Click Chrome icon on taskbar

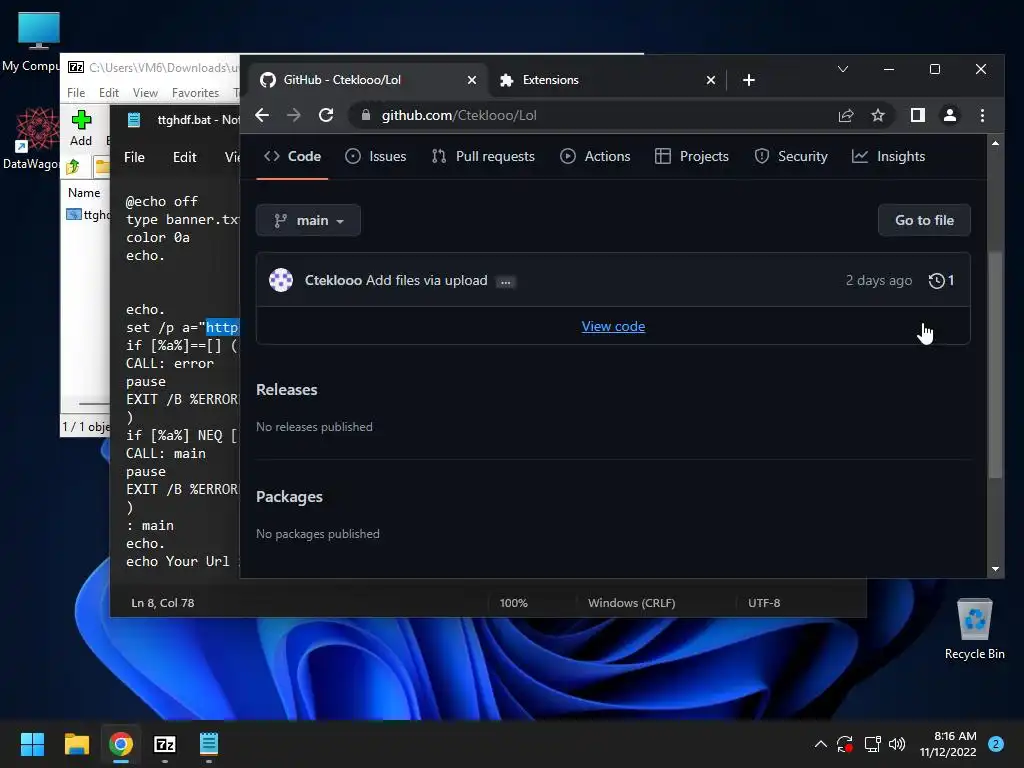pyautogui.click(x=121, y=744)
